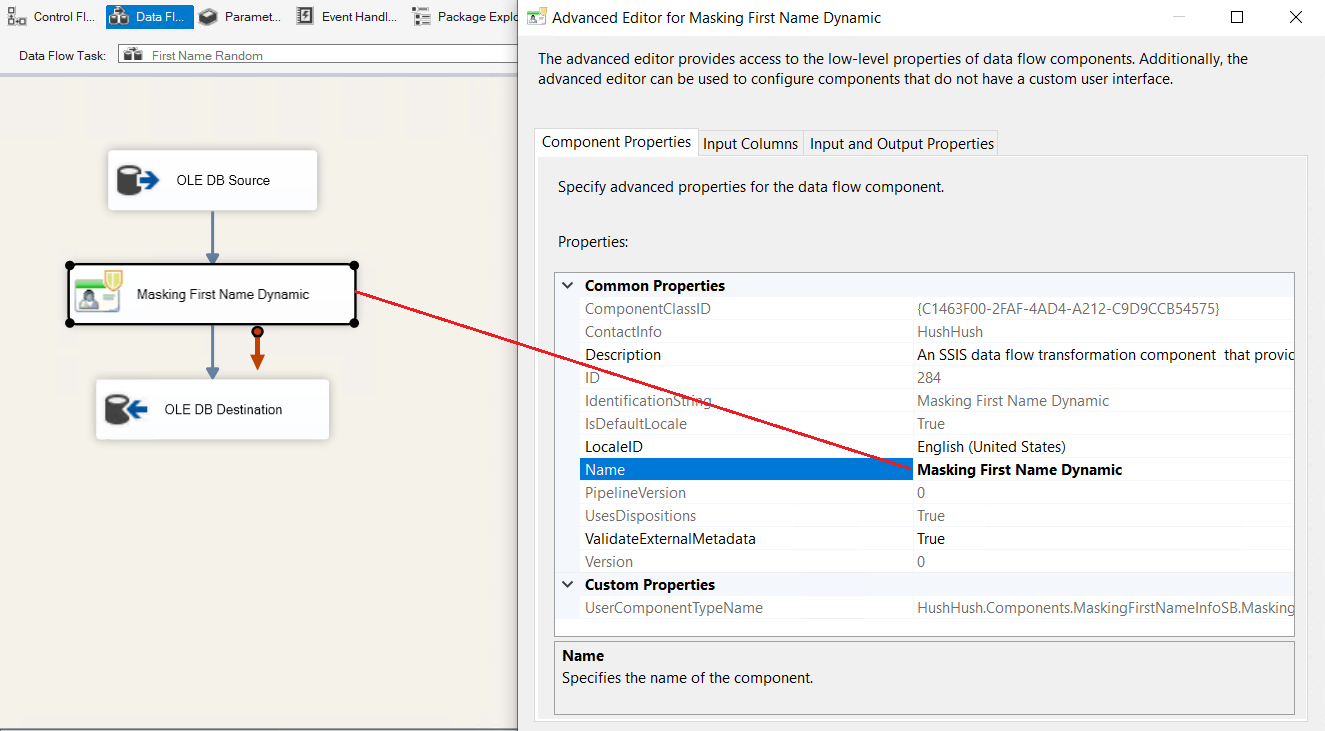Collapse the Custom Properties section
The width and height of the screenshot is (1325, 731).
568,585
